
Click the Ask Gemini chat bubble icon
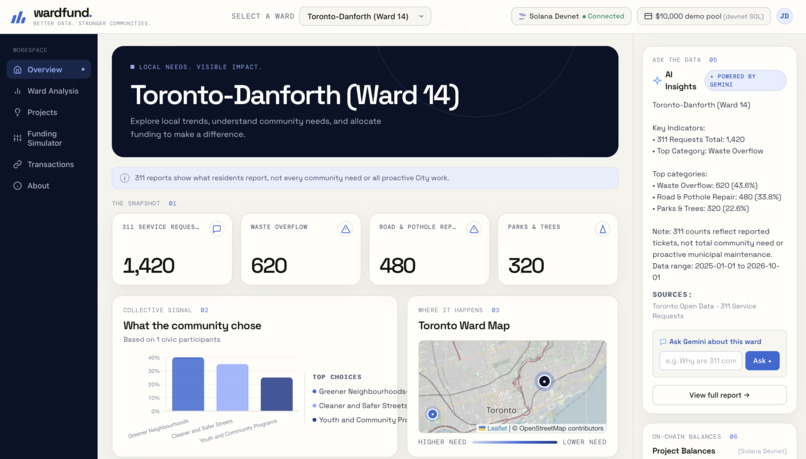tap(663, 342)
